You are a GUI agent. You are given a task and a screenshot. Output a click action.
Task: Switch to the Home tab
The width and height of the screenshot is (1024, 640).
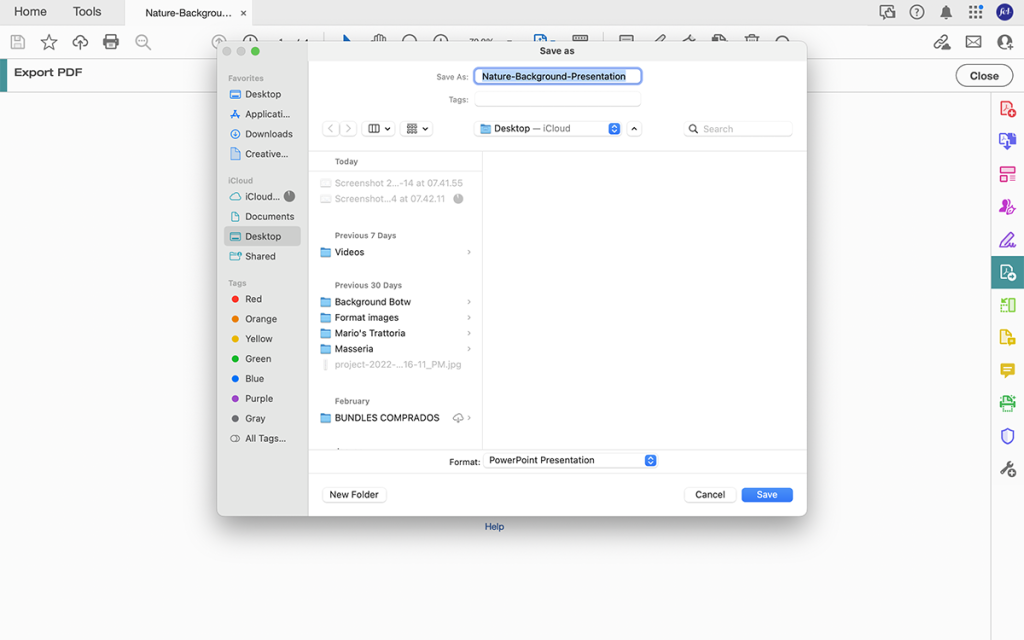(30, 11)
